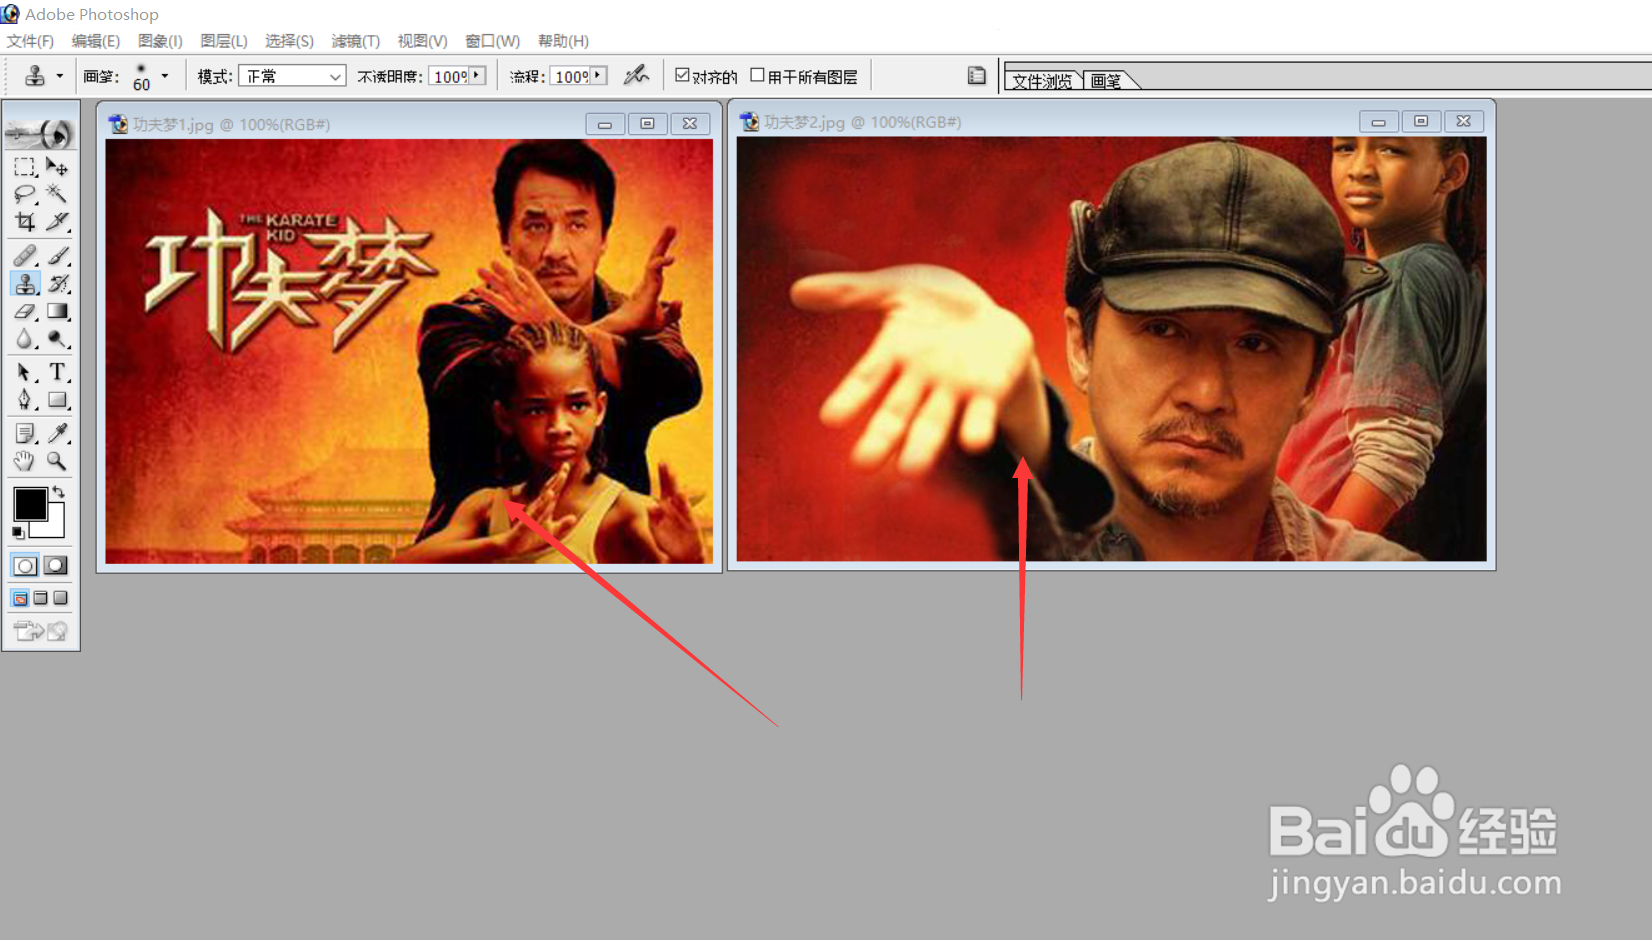1652x940 pixels.
Task: Expand the flow slider arrow
Action: click(598, 75)
